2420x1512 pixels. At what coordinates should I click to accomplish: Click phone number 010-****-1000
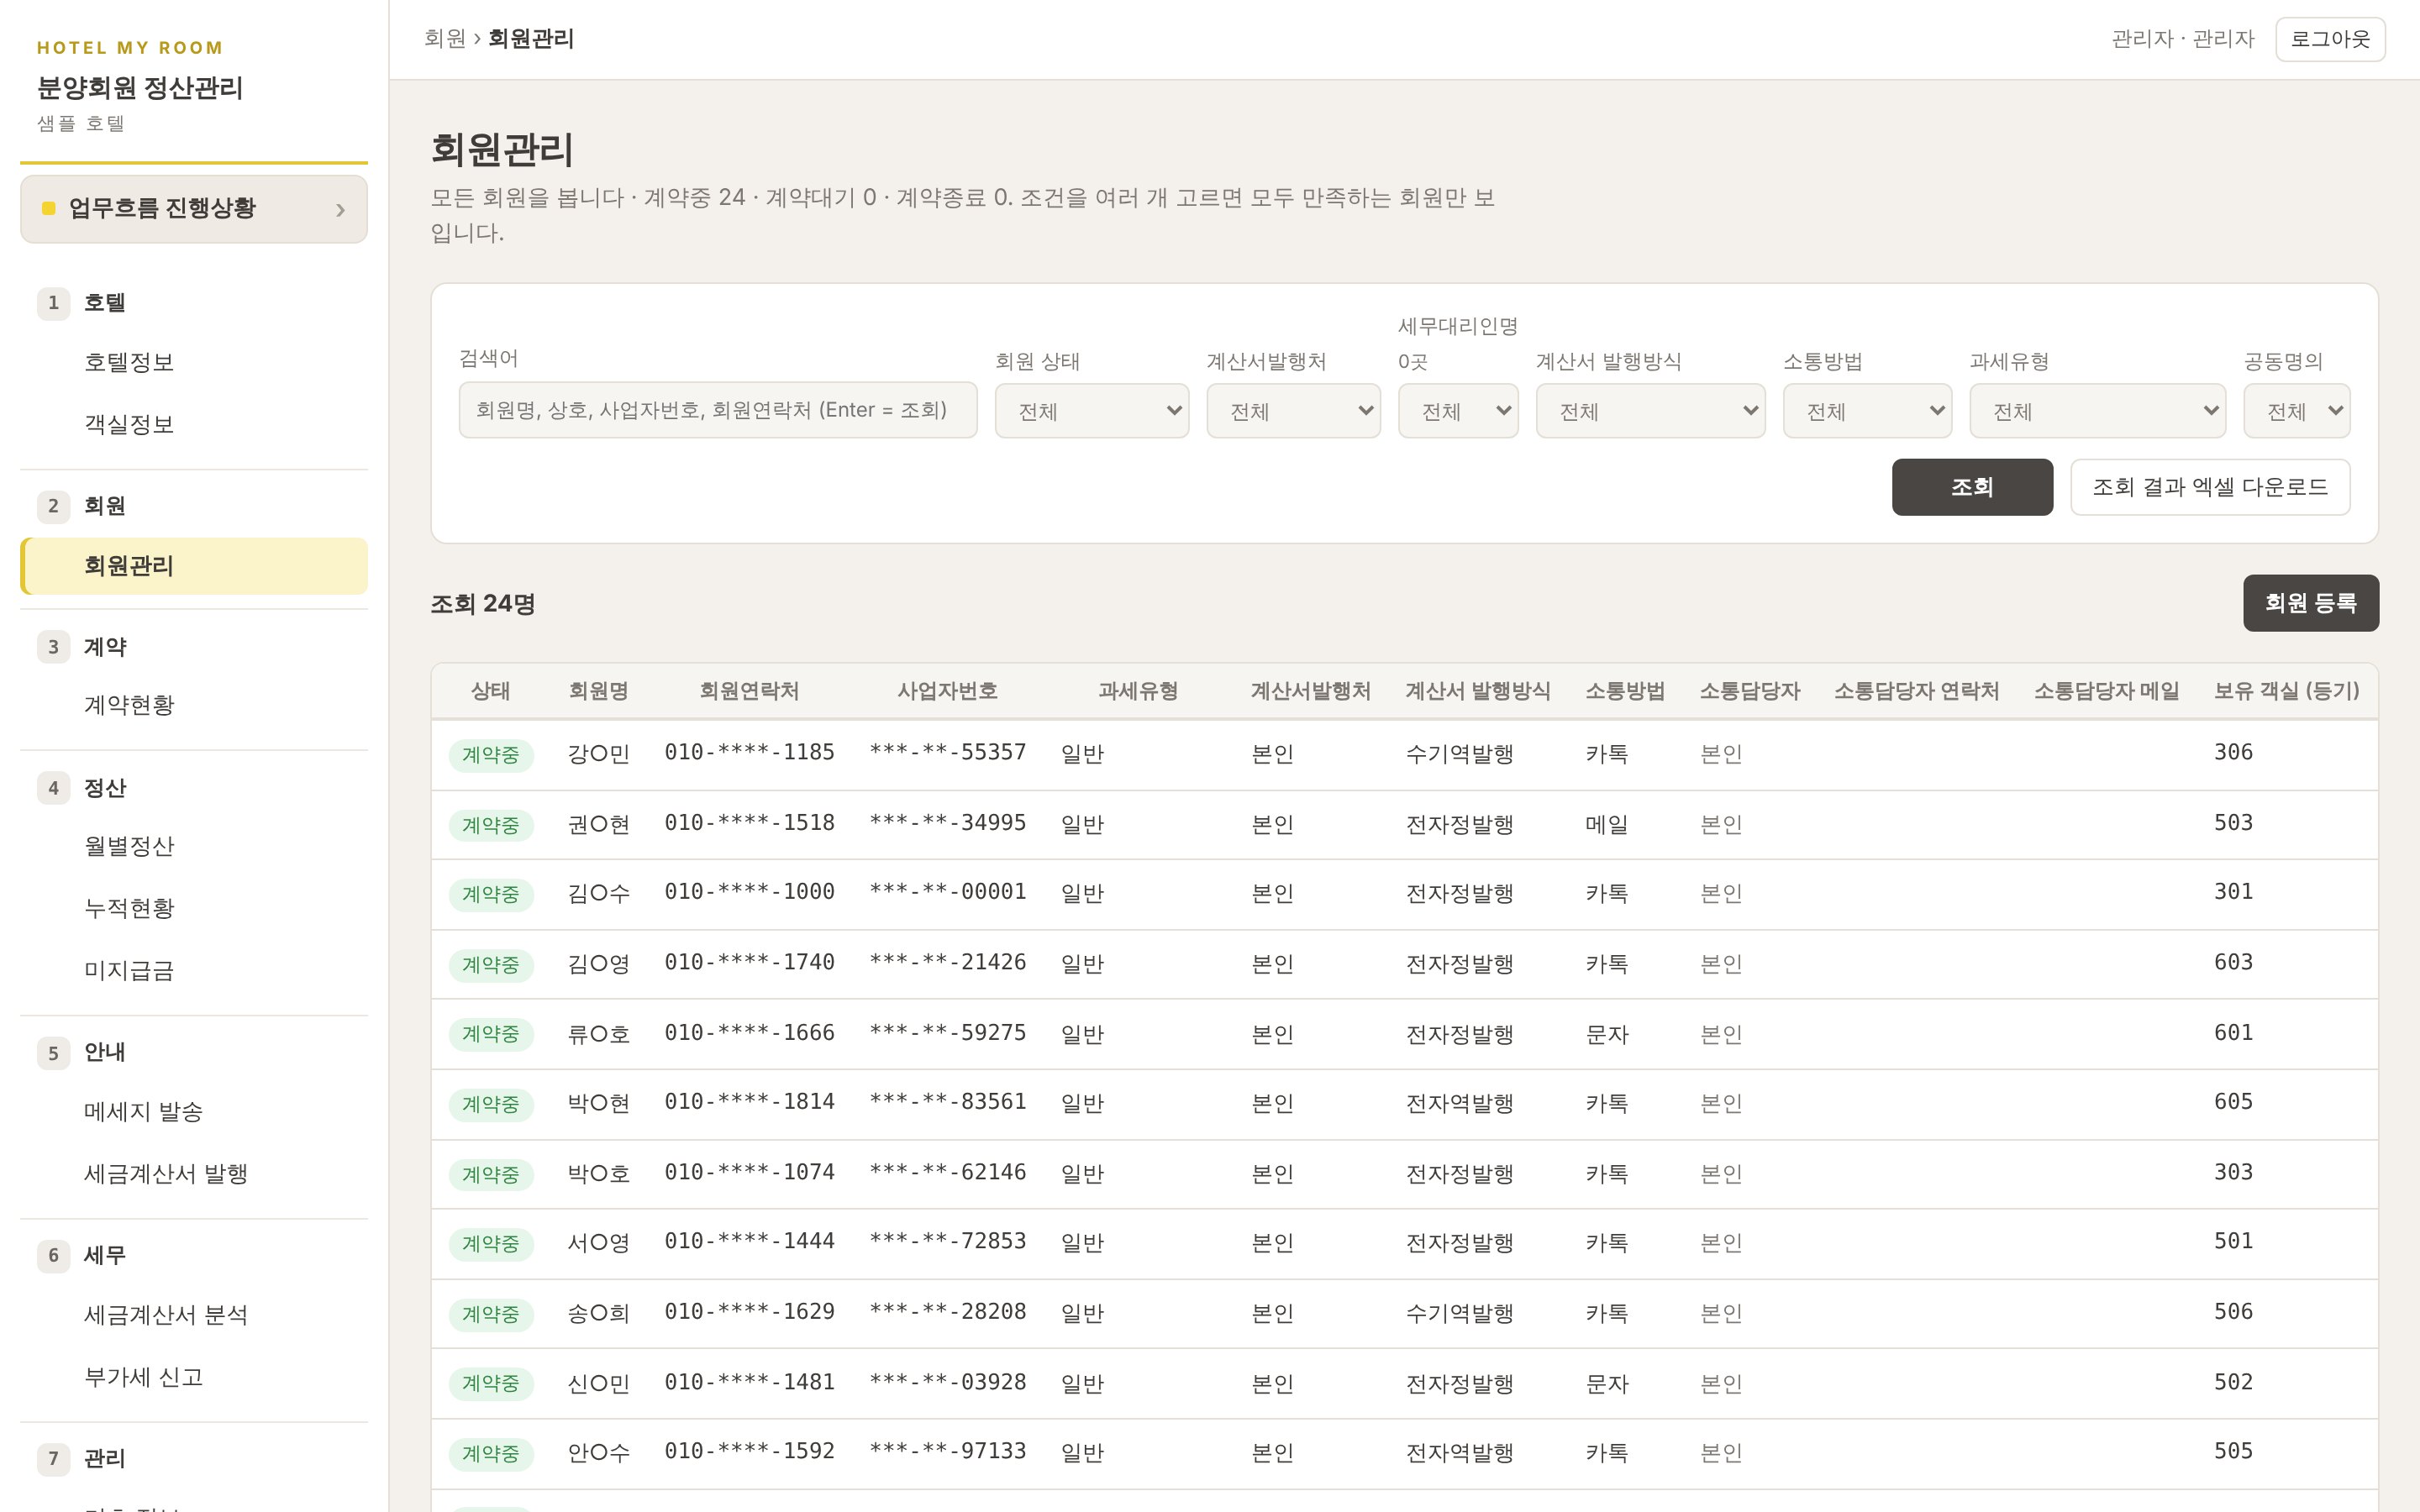point(749,892)
